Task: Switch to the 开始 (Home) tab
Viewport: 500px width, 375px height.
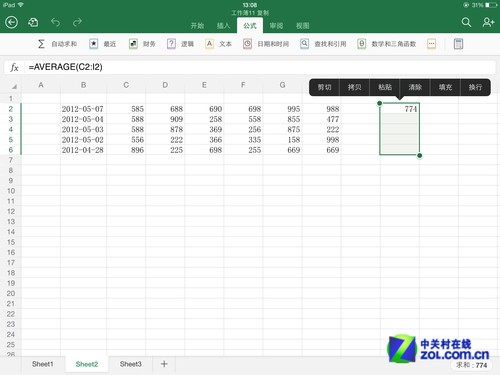Action: tap(197, 26)
